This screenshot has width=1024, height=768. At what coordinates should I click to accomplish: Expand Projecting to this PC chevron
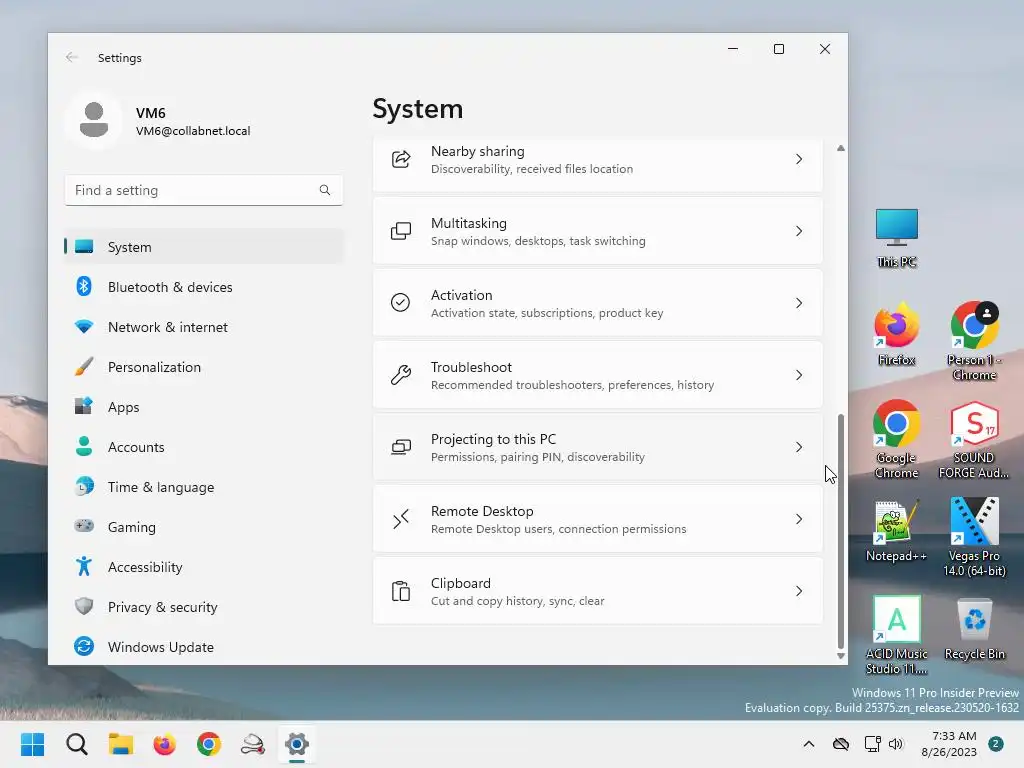click(x=799, y=447)
